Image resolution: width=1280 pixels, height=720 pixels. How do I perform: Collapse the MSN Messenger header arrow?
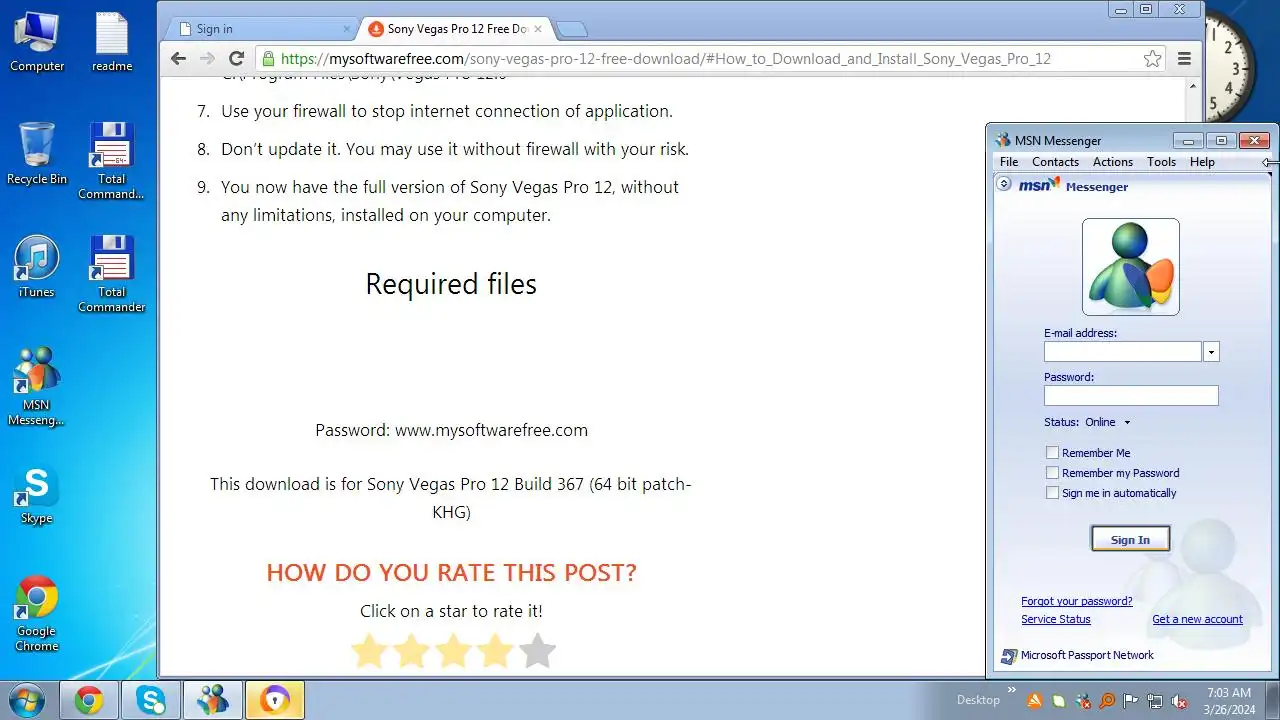click(1004, 184)
